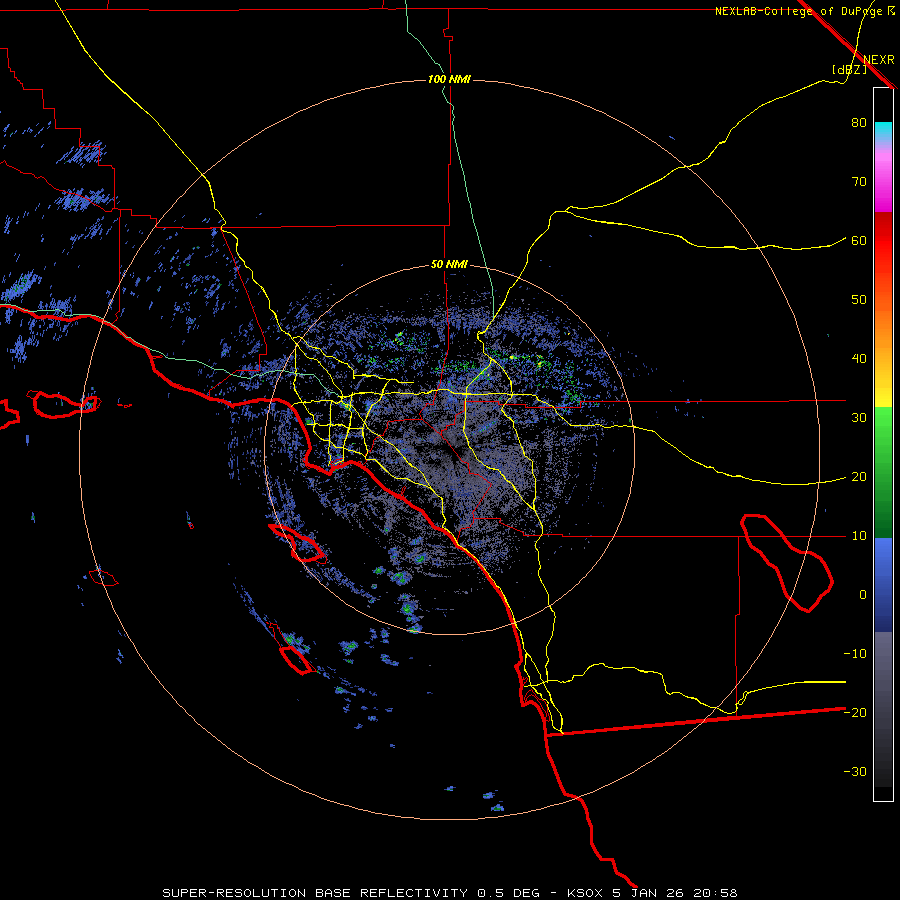Click the "KSOX" station identifier in the caption
The width and height of the screenshot is (900, 900).
[583, 893]
